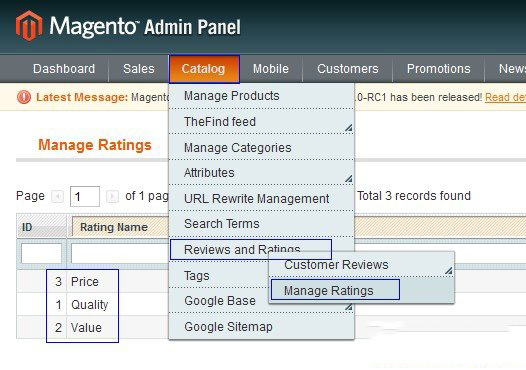Go to next page arrow icon
This screenshot has width=526, height=370.
tap(112, 196)
